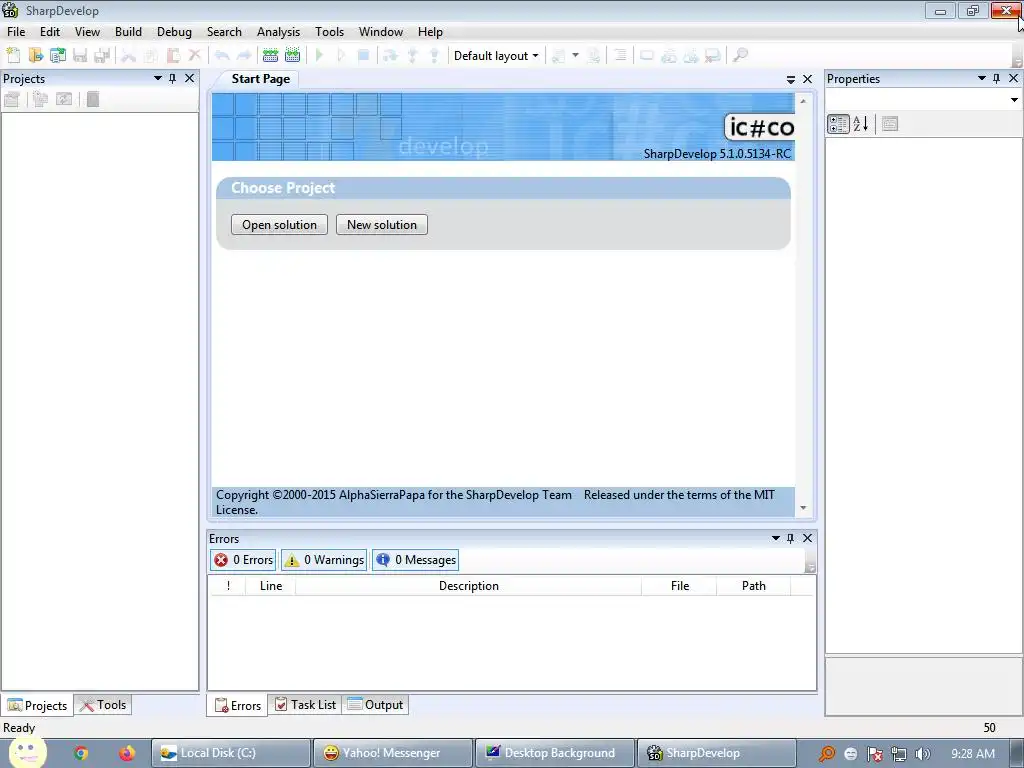Open the File menu
Screen dimensions: 1024x768
pos(16,31)
